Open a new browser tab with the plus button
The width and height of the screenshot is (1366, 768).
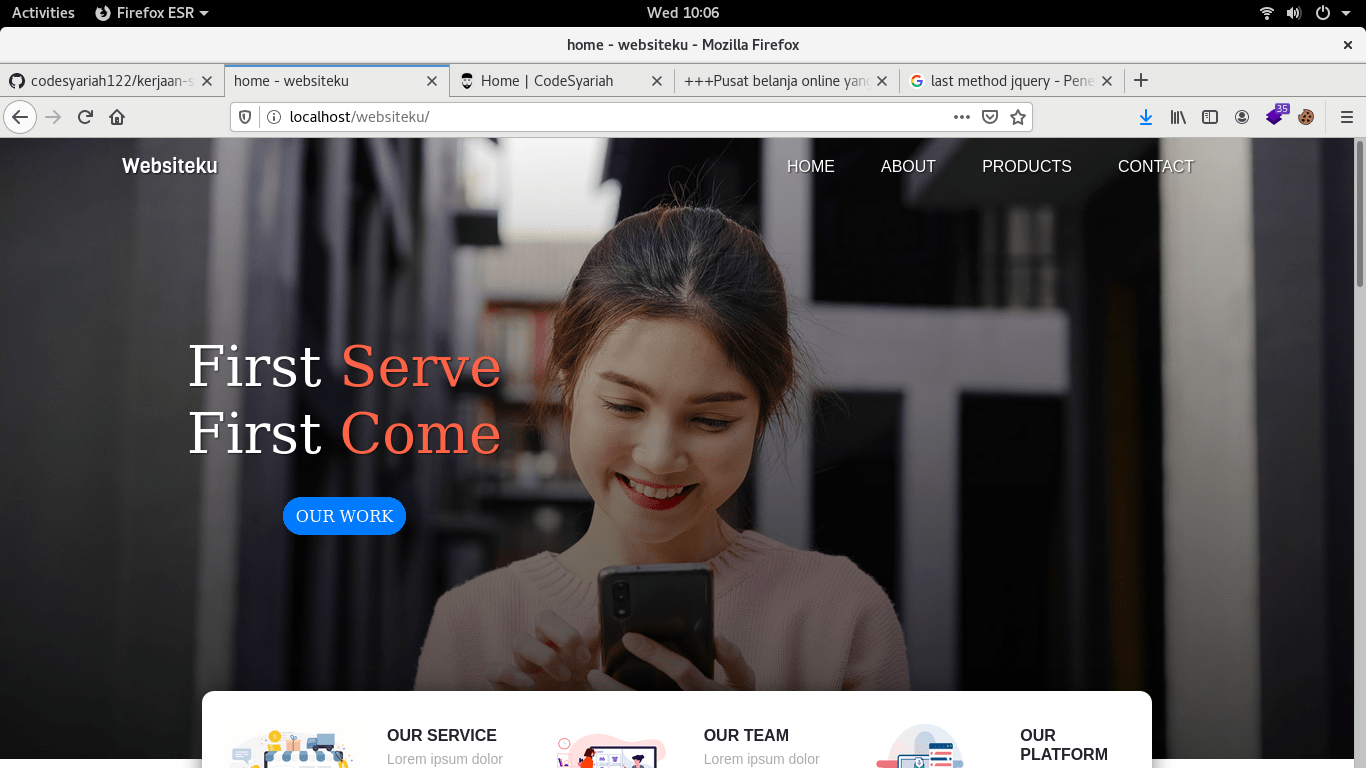[x=1141, y=80]
